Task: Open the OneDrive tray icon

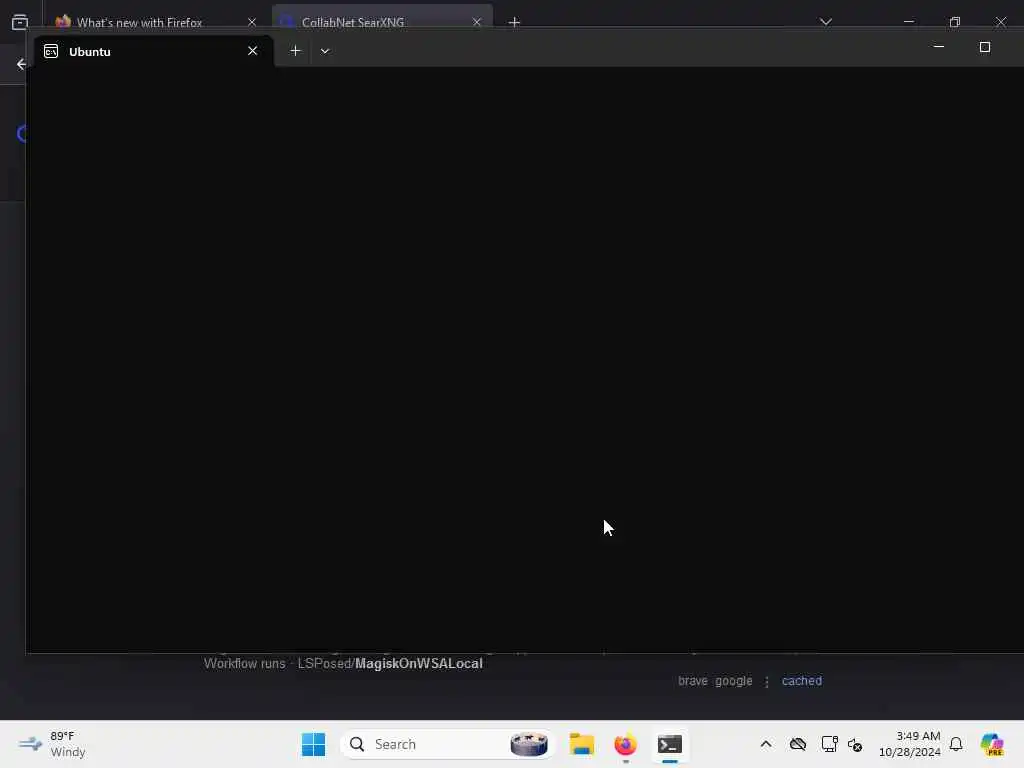Action: (x=797, y=744)
